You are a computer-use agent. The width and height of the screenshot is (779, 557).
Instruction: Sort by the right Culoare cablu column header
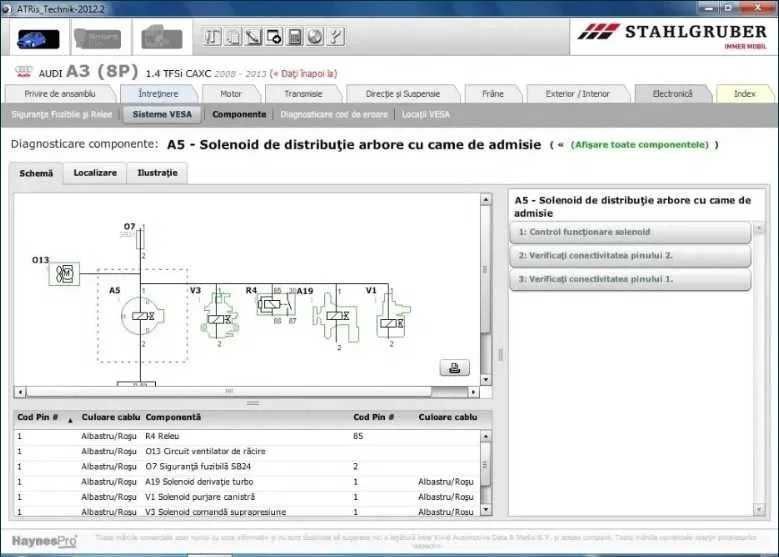[448, 417]
